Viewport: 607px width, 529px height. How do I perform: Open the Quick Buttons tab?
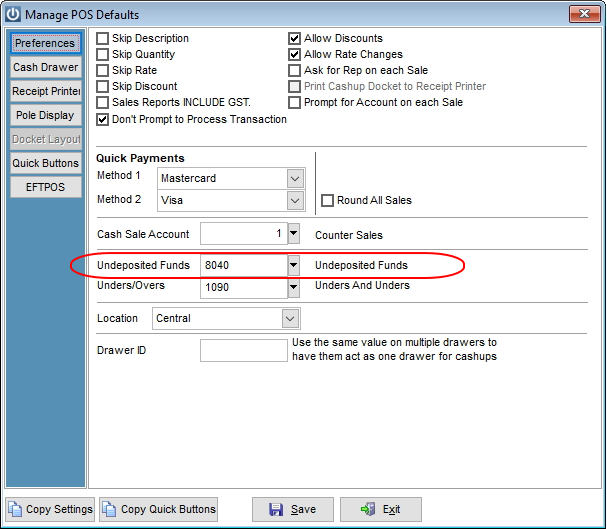(x=45, y=163)
